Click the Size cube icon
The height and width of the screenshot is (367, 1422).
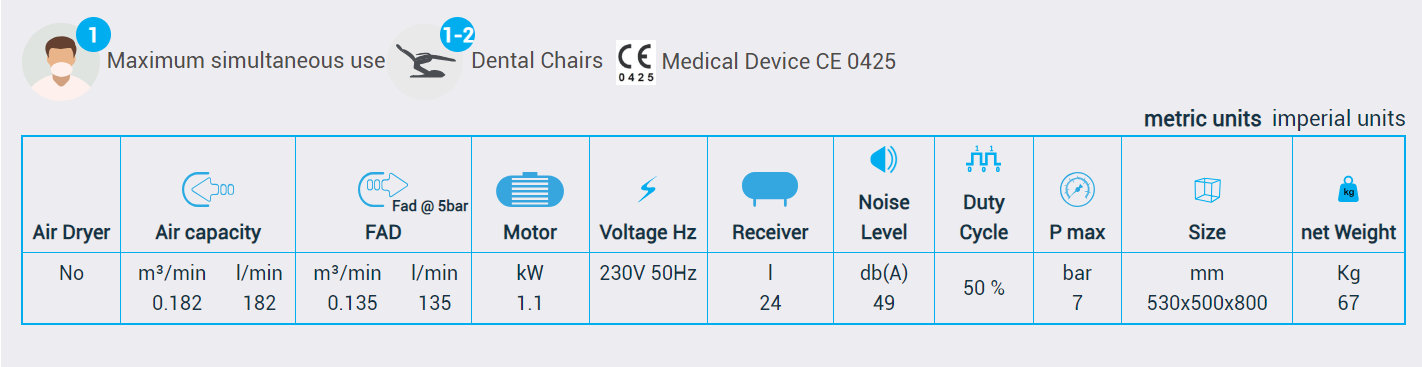click(1207, 189)
